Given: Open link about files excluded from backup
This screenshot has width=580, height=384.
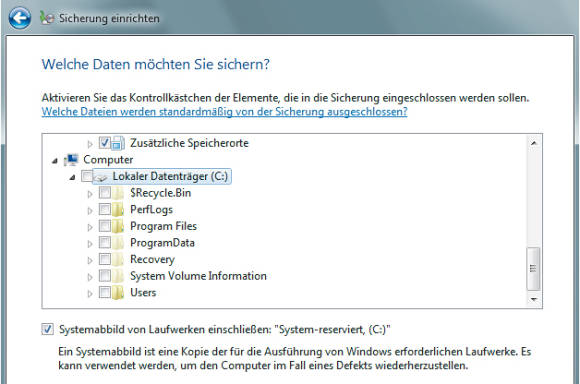Looking at the screenshot, I should (x=225, y=112).
